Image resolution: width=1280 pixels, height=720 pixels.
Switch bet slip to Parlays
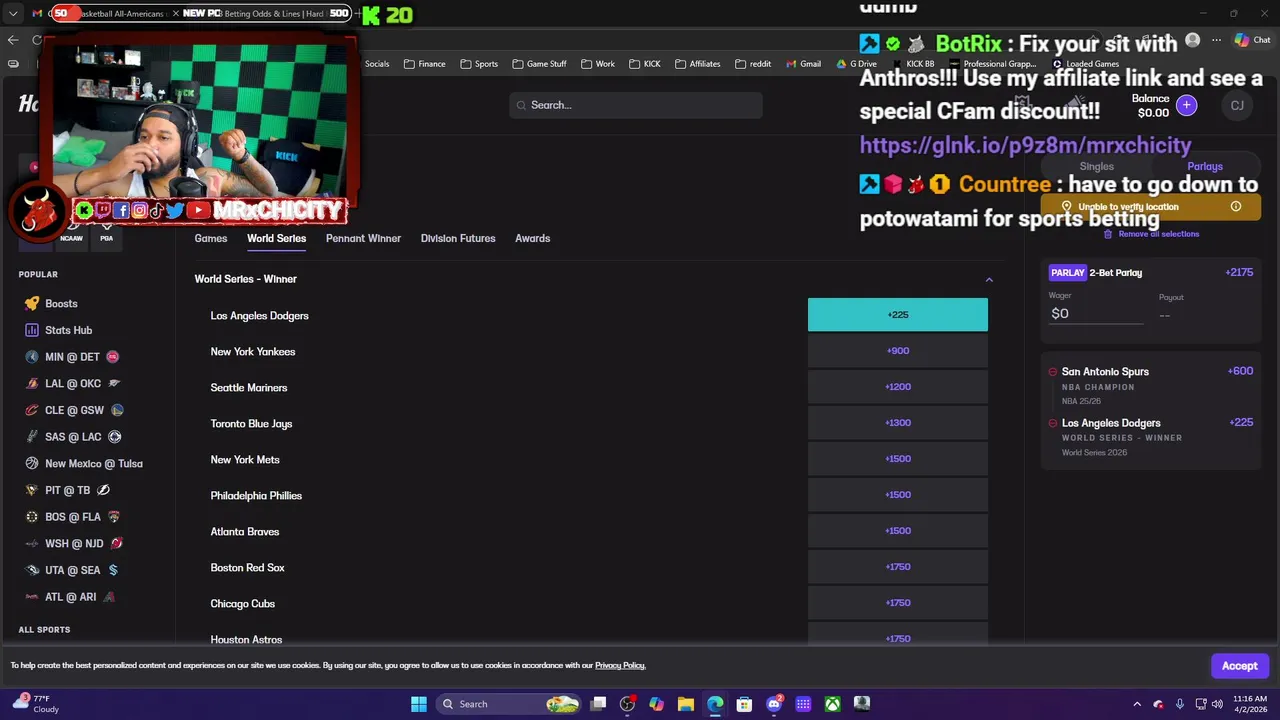click(1205, 166)
